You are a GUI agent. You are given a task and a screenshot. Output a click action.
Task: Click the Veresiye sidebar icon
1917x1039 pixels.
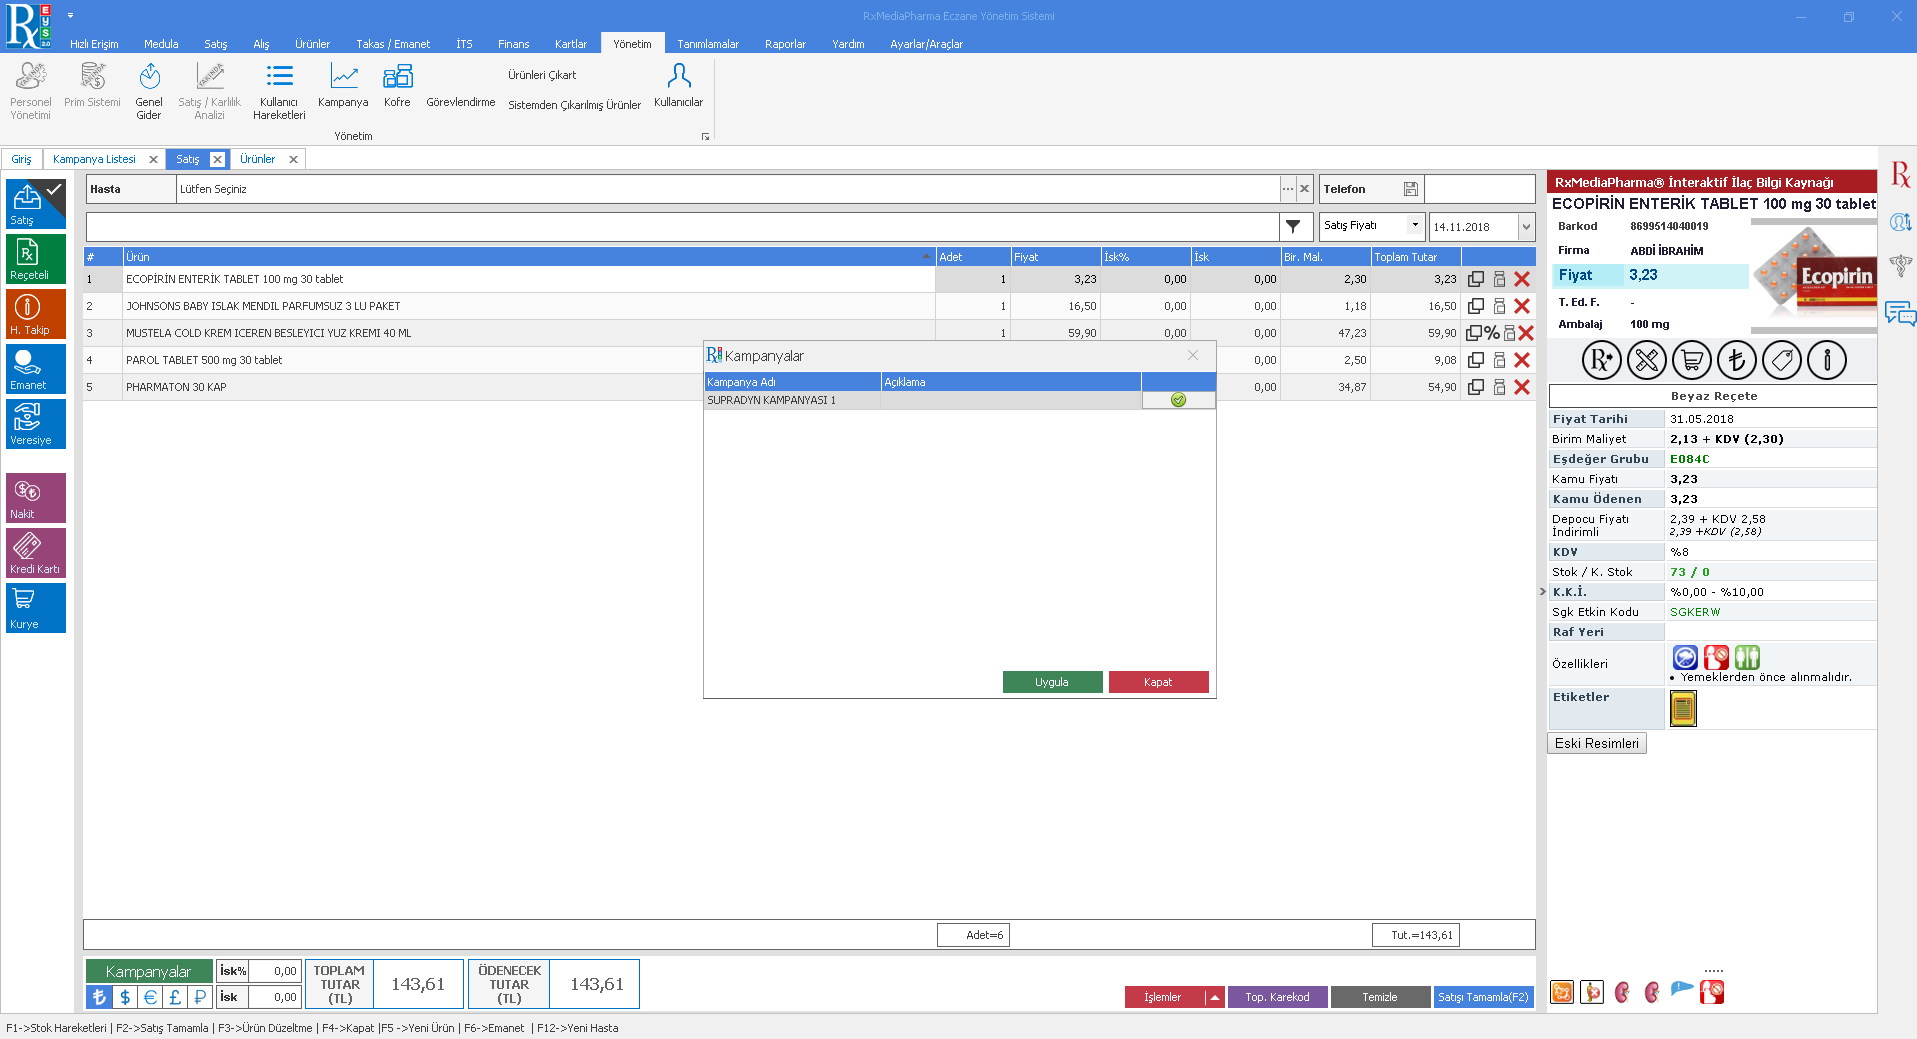point(35,424)
